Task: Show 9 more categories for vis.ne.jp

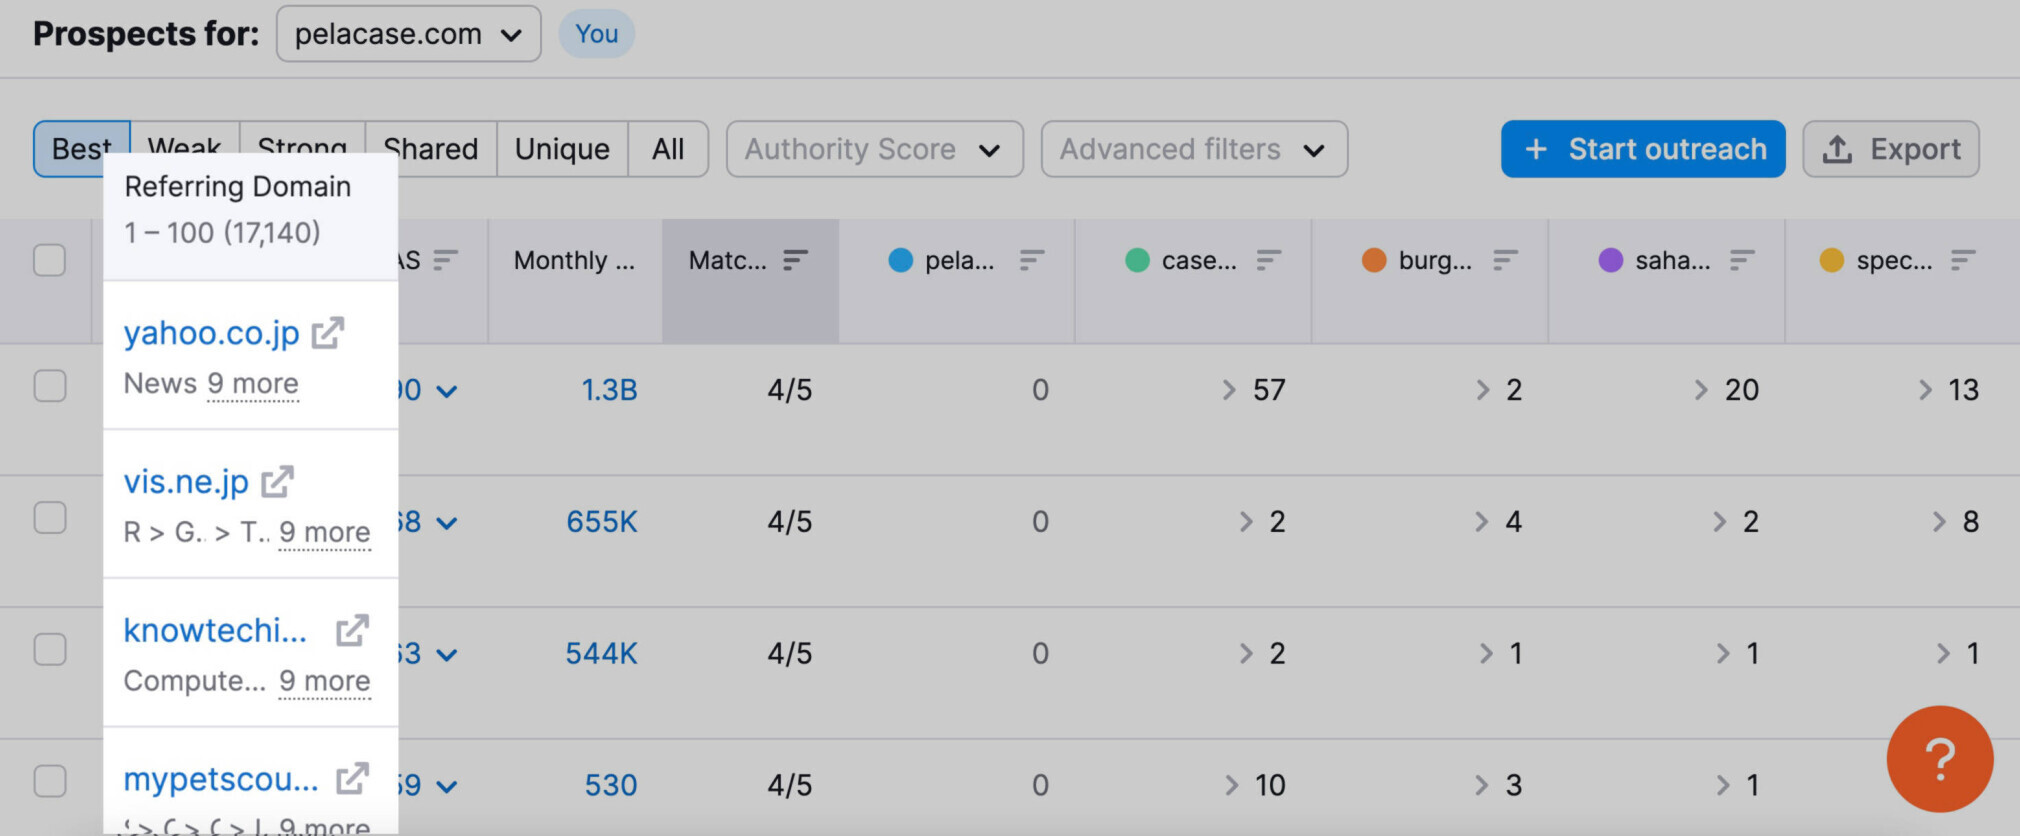Action: [x=325, y=533]
